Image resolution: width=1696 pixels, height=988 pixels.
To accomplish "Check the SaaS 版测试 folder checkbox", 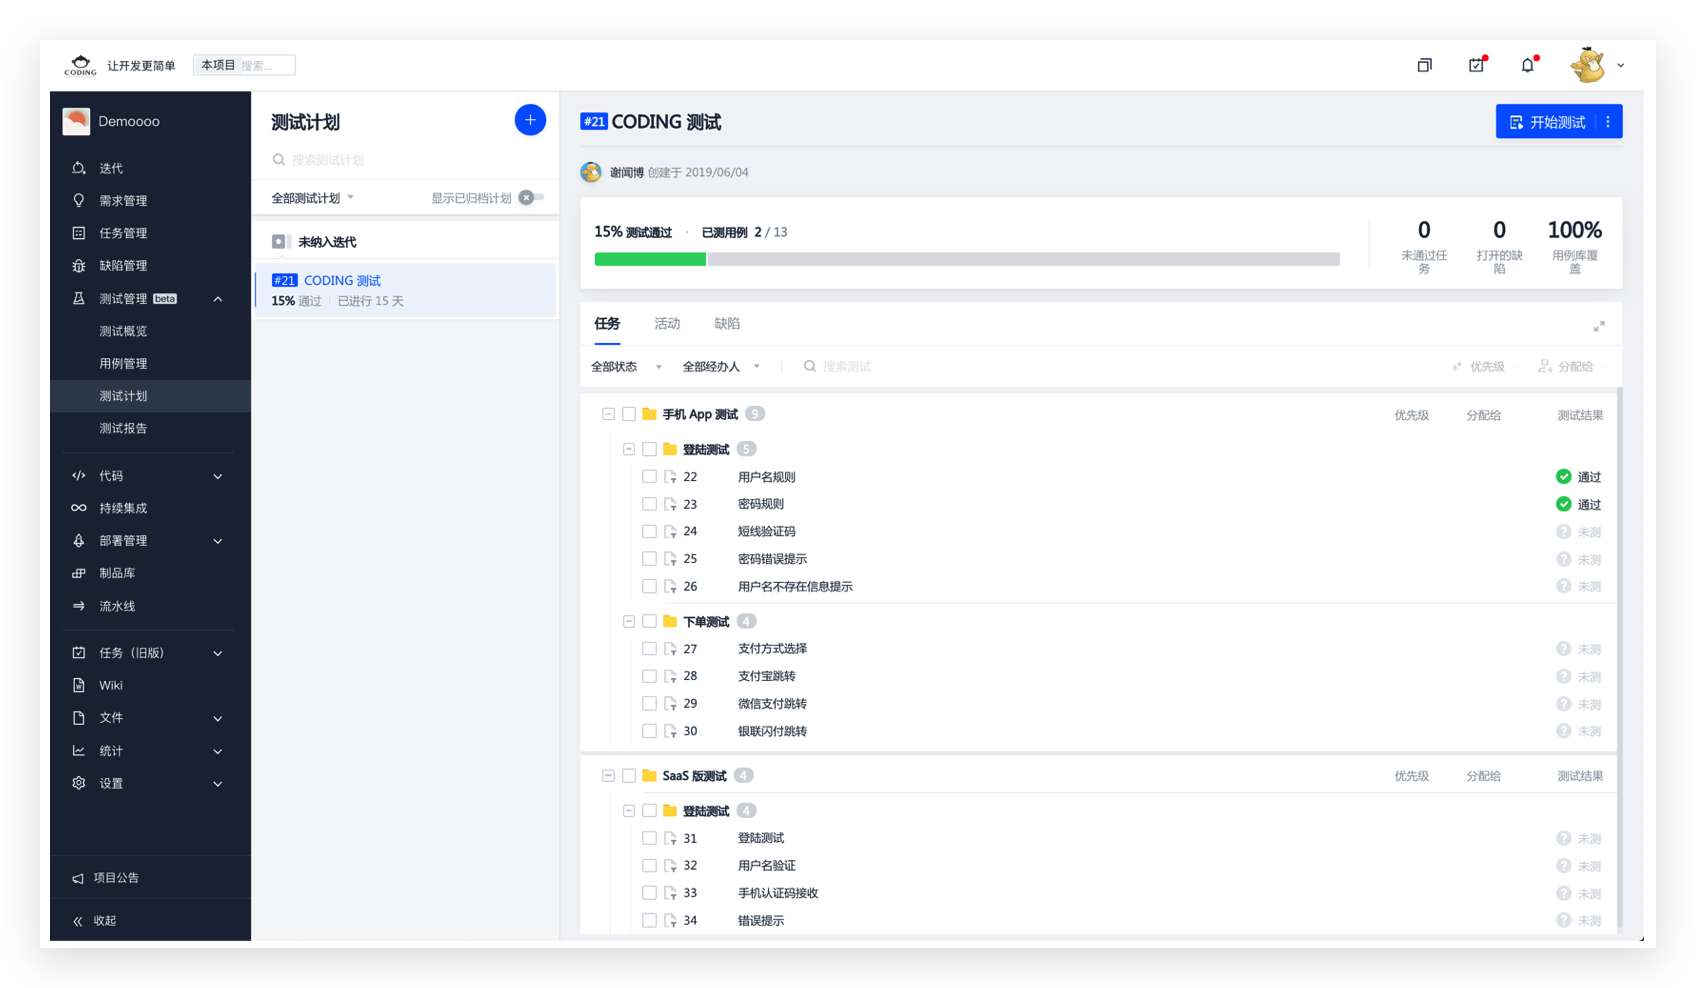I will click(x=629, y=776).
